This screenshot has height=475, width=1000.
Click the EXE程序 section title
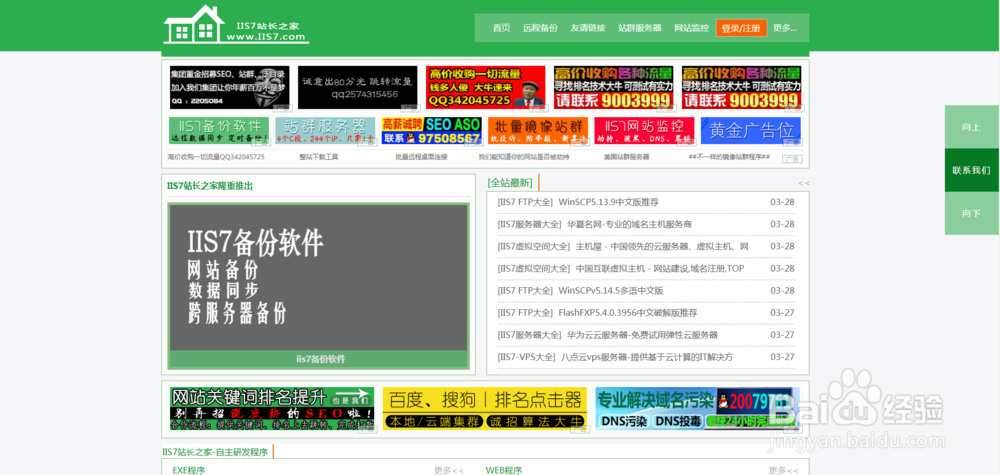click(x=189, y=471)
